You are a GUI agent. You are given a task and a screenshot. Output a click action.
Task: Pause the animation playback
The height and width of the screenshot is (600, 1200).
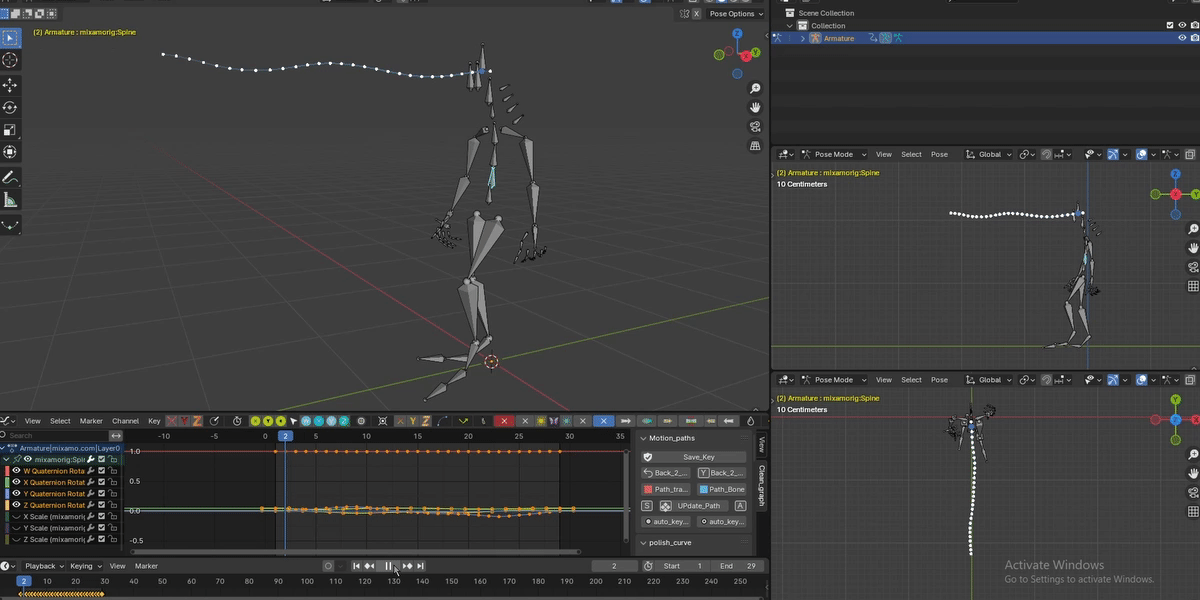tap(387, 565)
